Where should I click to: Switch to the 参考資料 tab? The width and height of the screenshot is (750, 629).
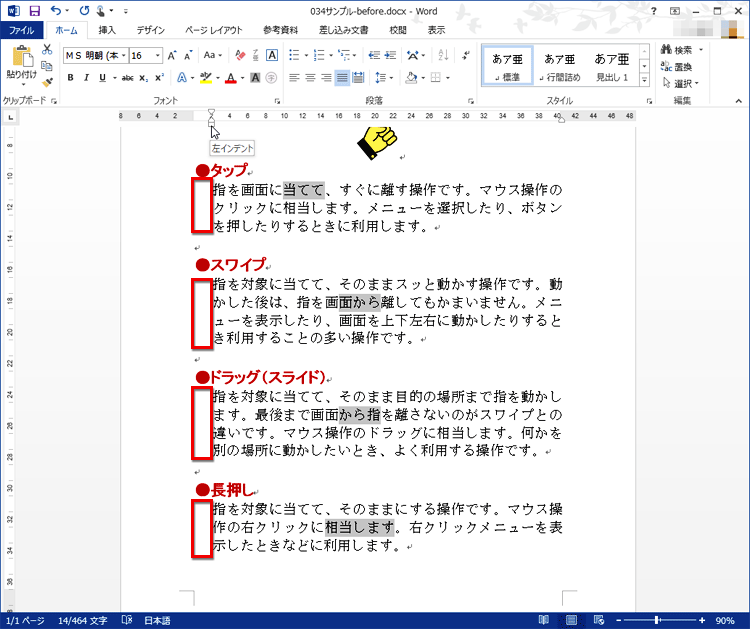[x=281, y=30]
